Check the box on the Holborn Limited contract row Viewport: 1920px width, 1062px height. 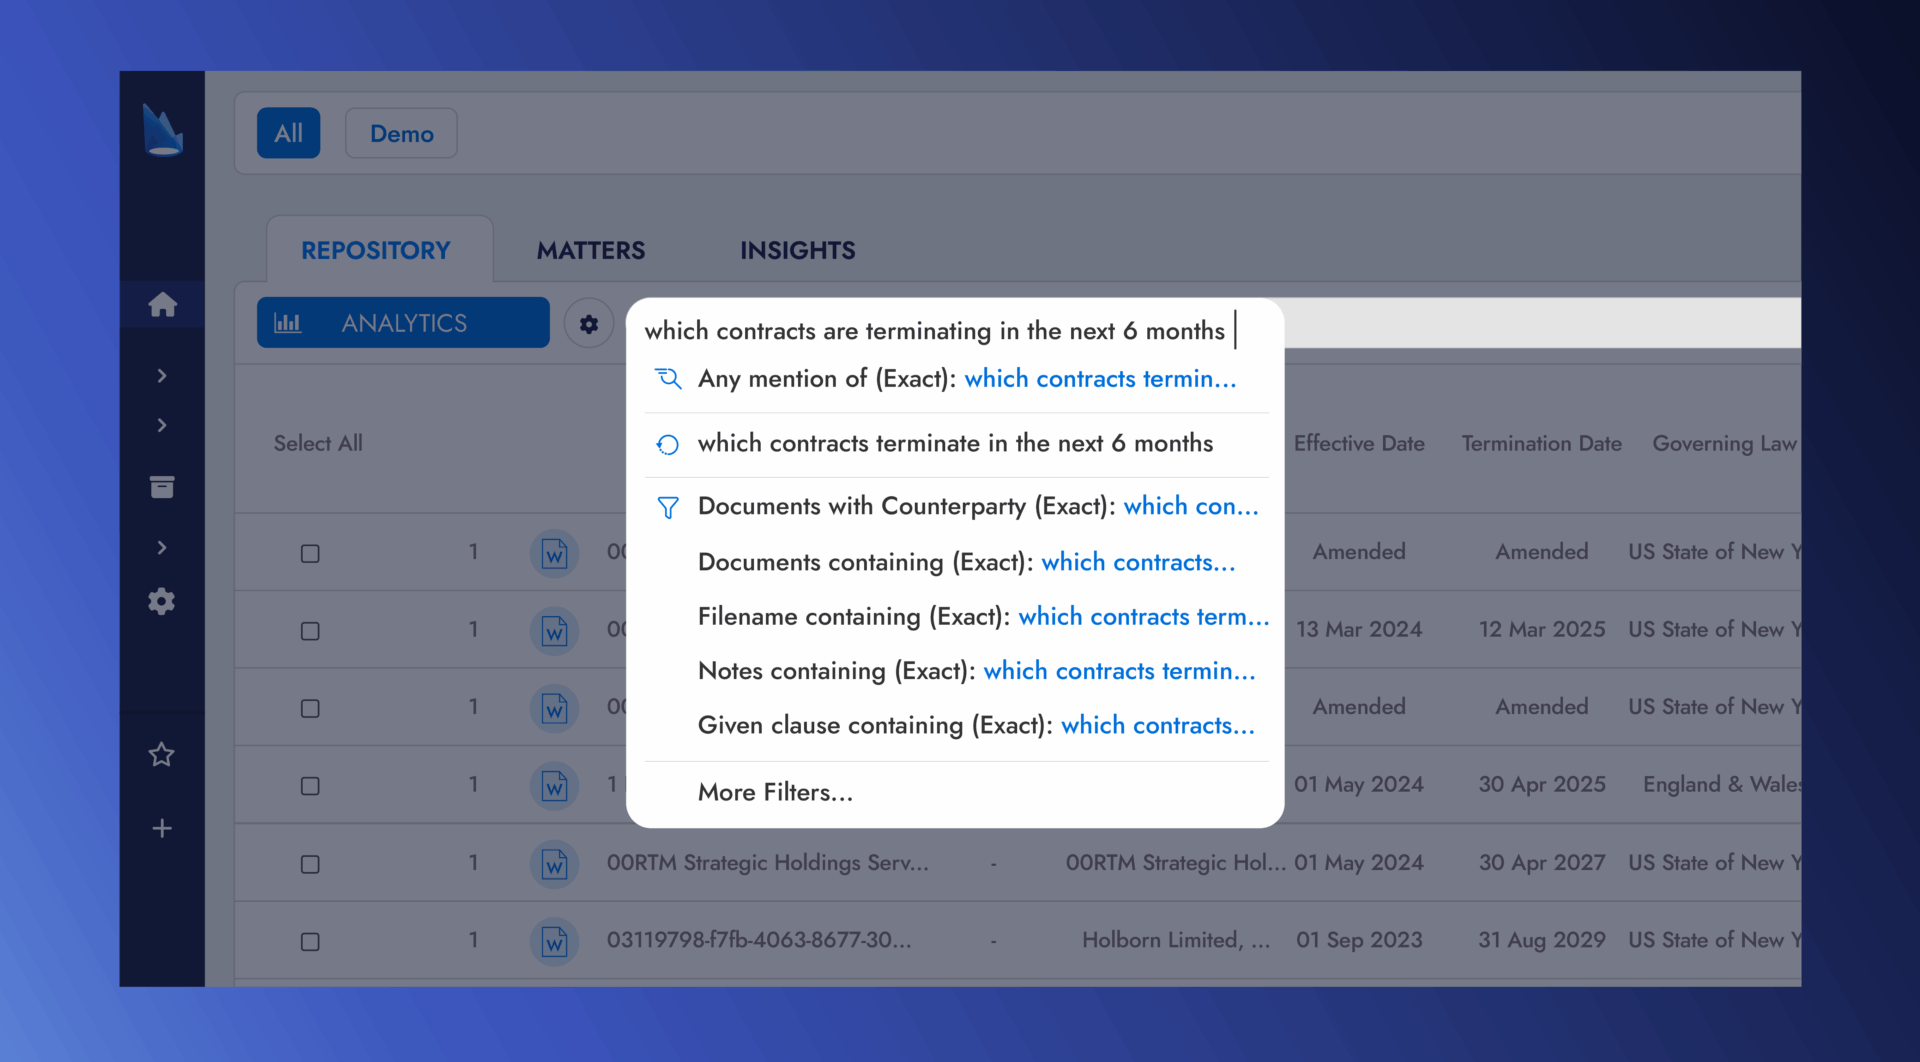pyautogui.click(x=310, y=941)
